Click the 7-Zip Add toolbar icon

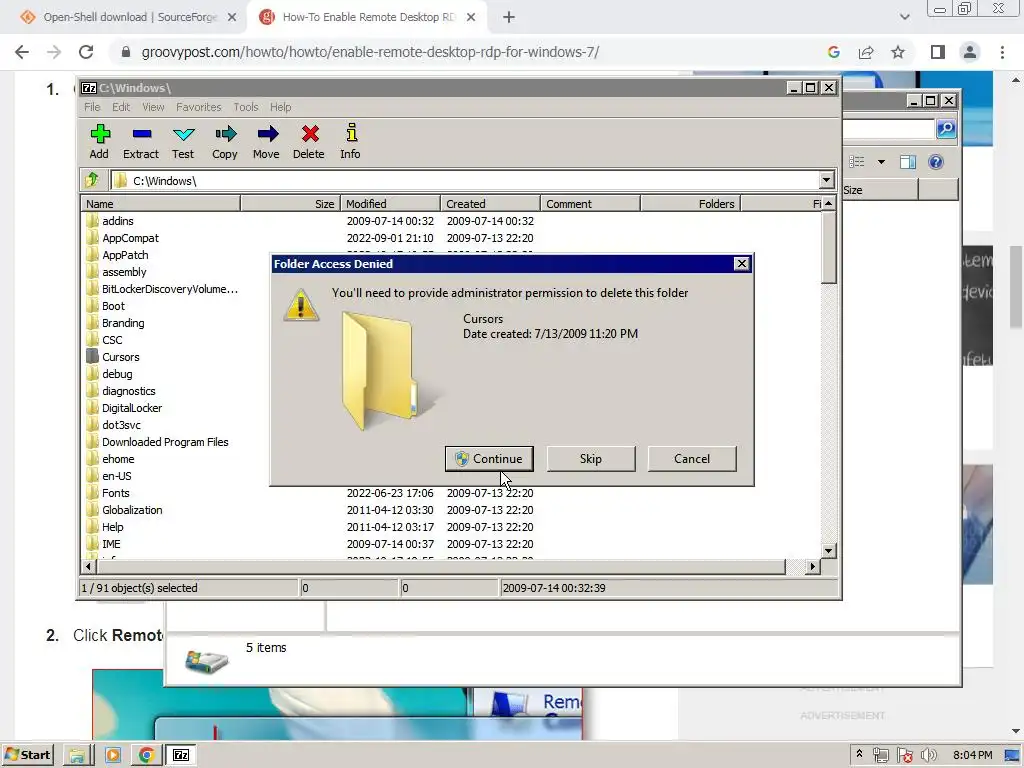(x=99, y=142)
